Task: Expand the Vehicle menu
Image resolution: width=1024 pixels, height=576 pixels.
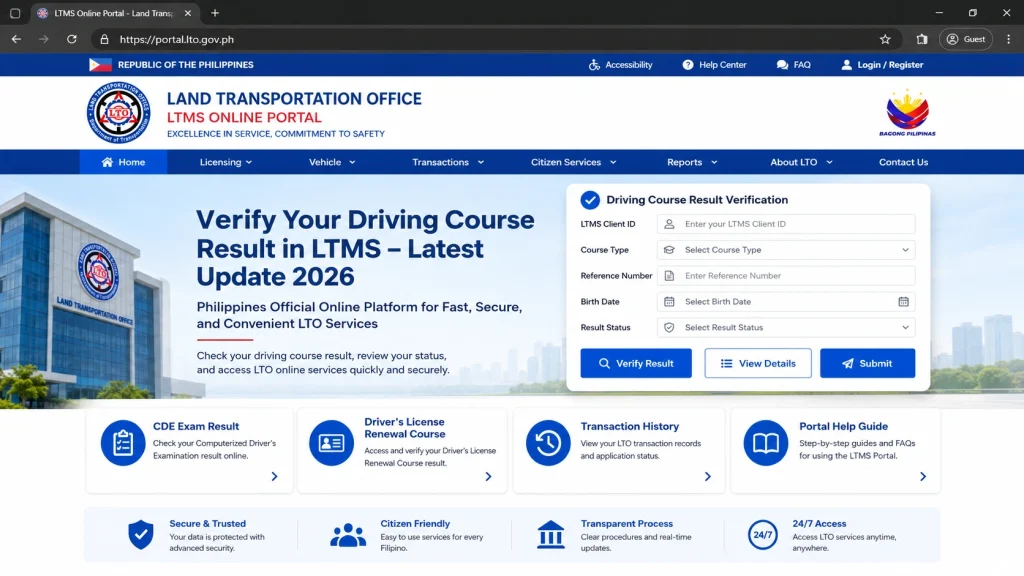Action: (x=332, y=162)
